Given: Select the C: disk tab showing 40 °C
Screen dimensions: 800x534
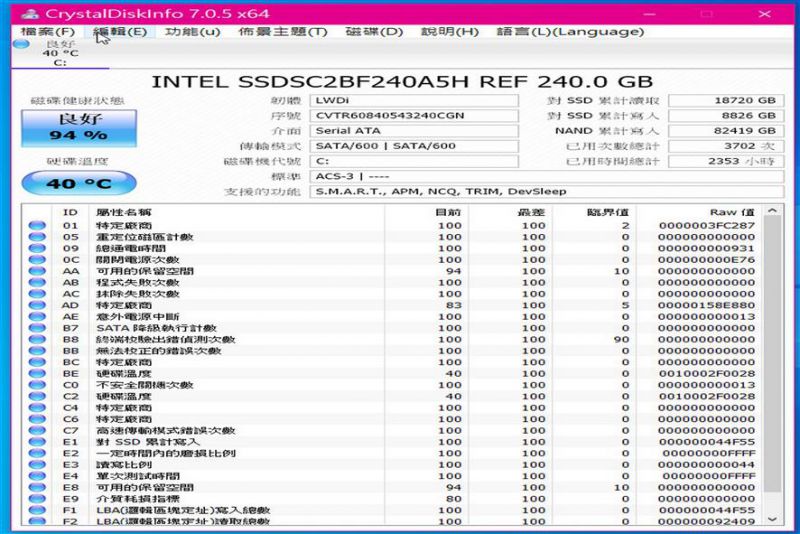Looking at the screenshot, I should point(60,54).
